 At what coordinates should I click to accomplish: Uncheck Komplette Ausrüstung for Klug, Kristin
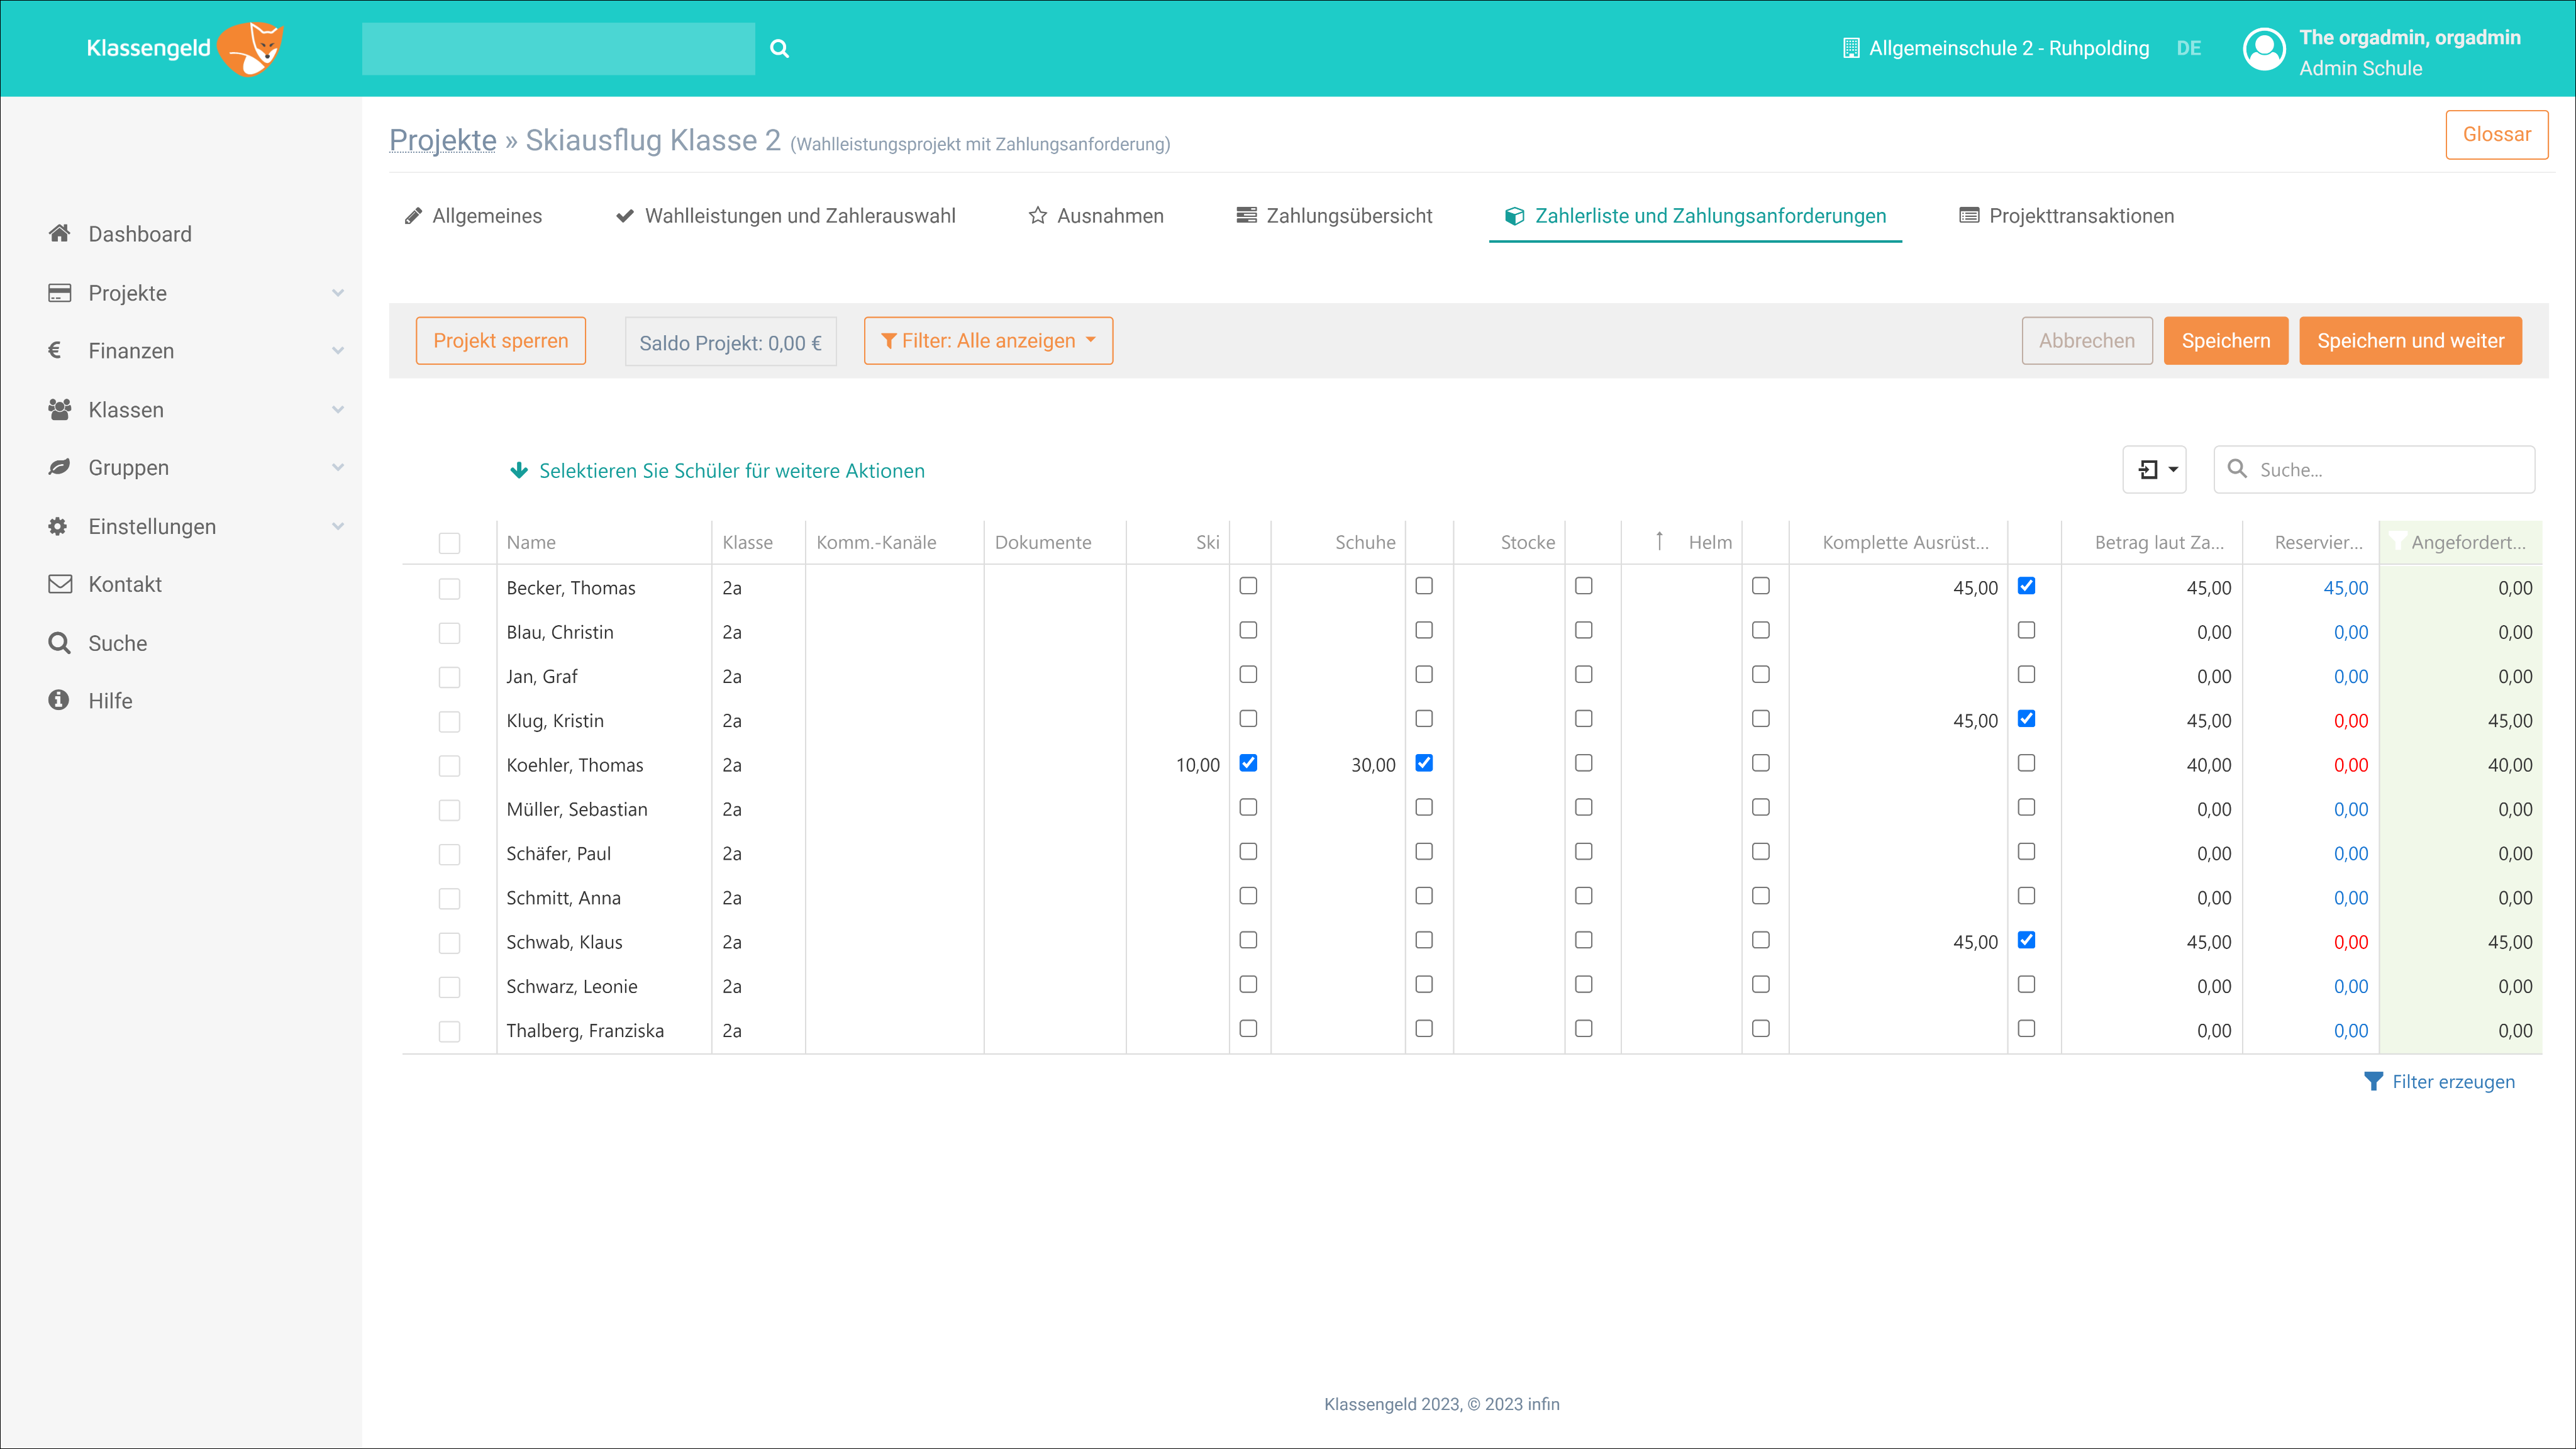[x=2026, y=719]
